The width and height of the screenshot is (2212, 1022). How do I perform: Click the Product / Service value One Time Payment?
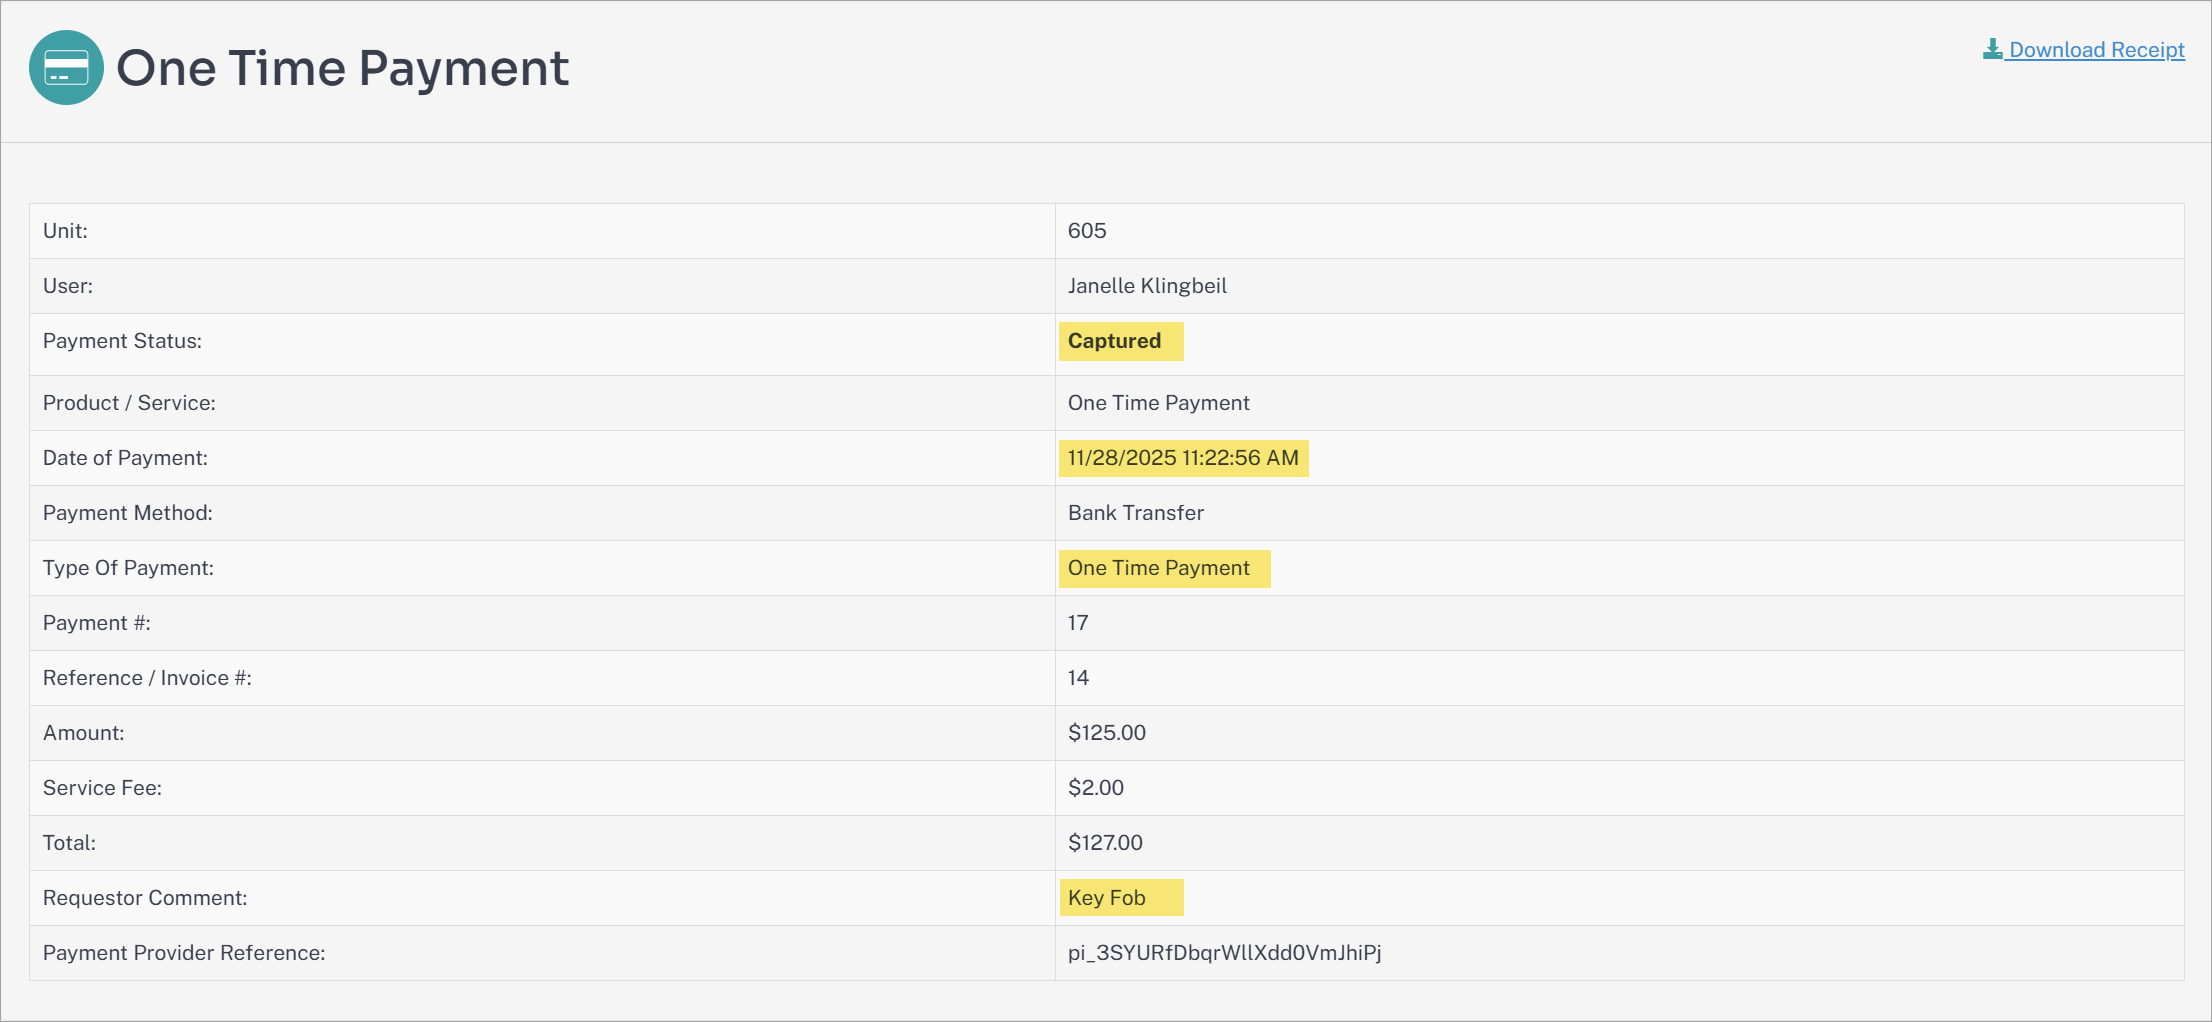pyautogui.click(x=1158, y=403)
